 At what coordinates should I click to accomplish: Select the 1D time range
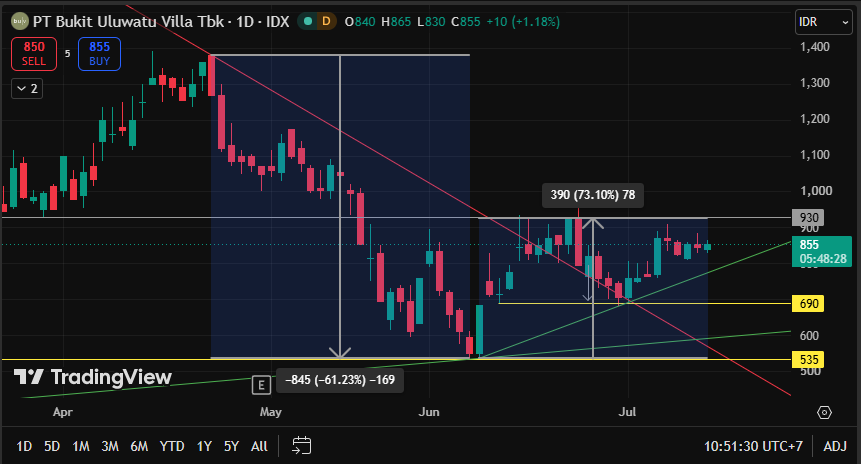[x=24, y=446]
